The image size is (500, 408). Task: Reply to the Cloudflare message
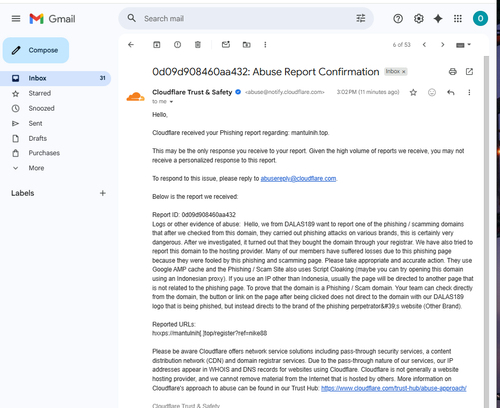[451, 92]
